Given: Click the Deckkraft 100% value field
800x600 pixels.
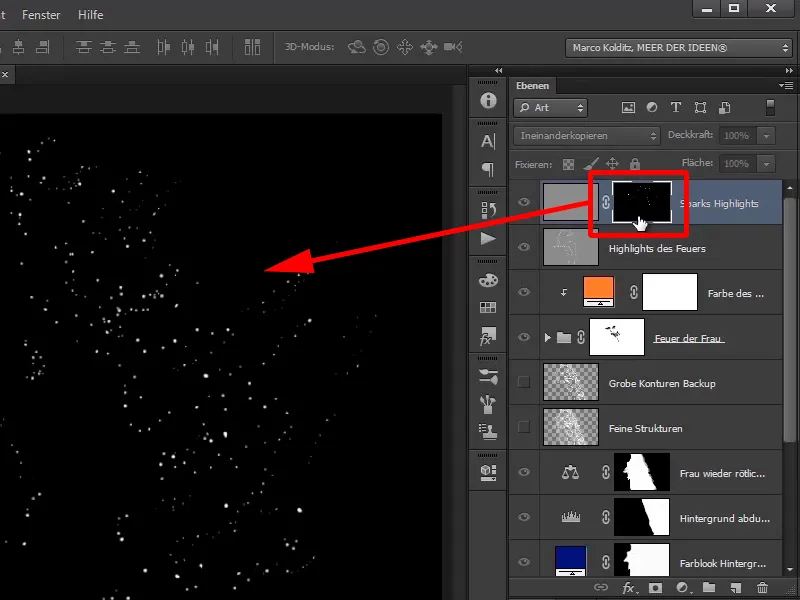Looking at the screenshot, I should tap(737, 136).
